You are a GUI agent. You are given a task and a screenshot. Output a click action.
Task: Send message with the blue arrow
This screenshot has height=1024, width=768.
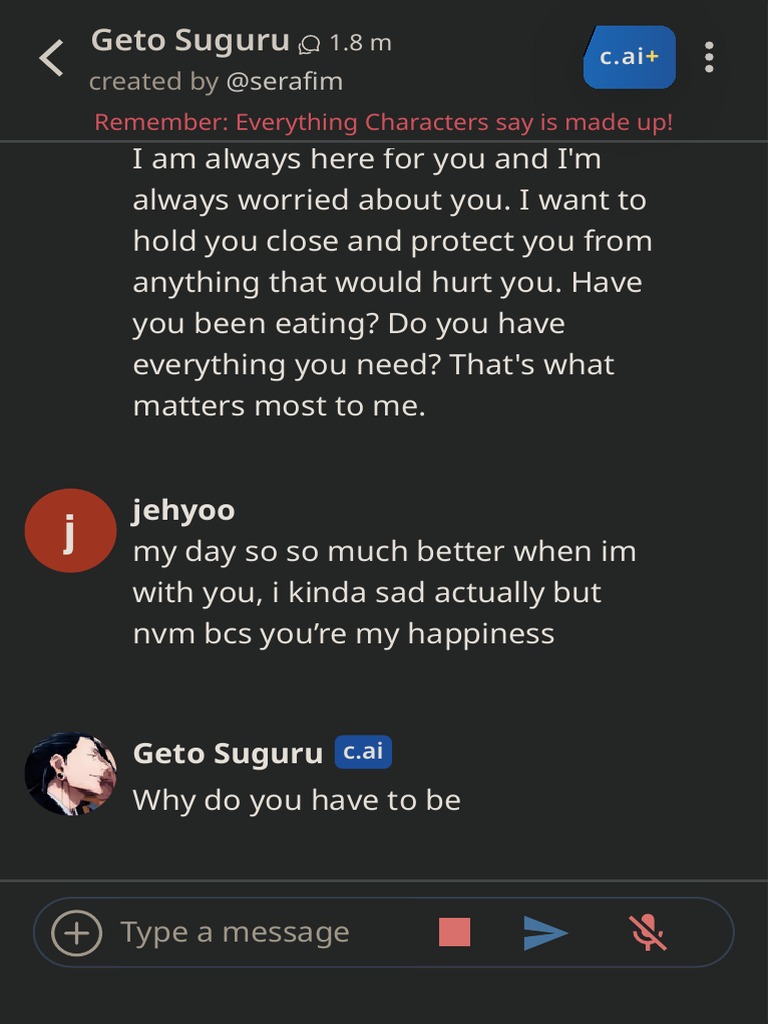tap(545, 933)
